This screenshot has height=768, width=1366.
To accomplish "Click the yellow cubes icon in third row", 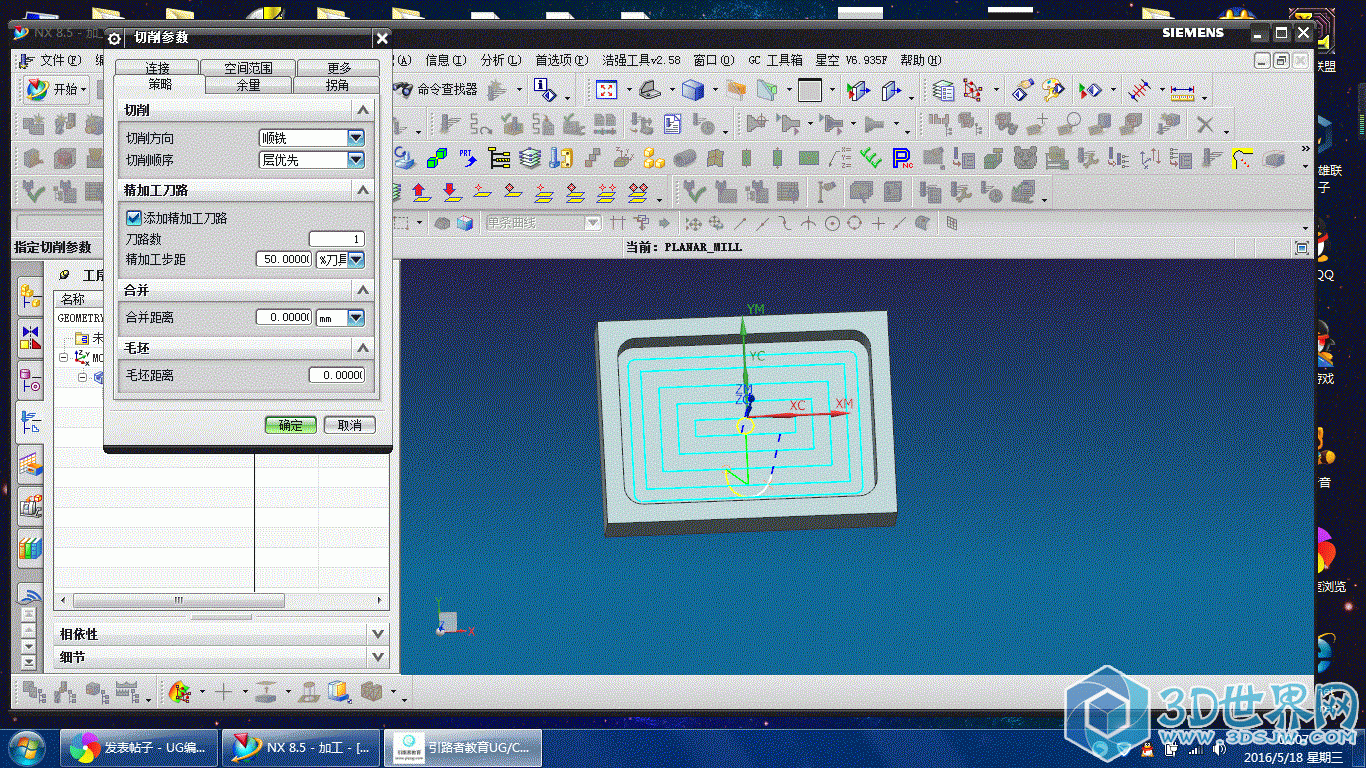I will (654, 159).
